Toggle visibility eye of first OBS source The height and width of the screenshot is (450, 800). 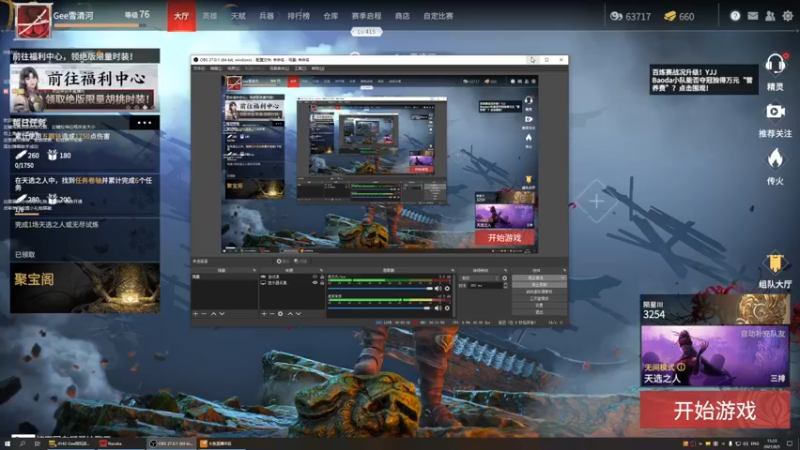(315, 277)
